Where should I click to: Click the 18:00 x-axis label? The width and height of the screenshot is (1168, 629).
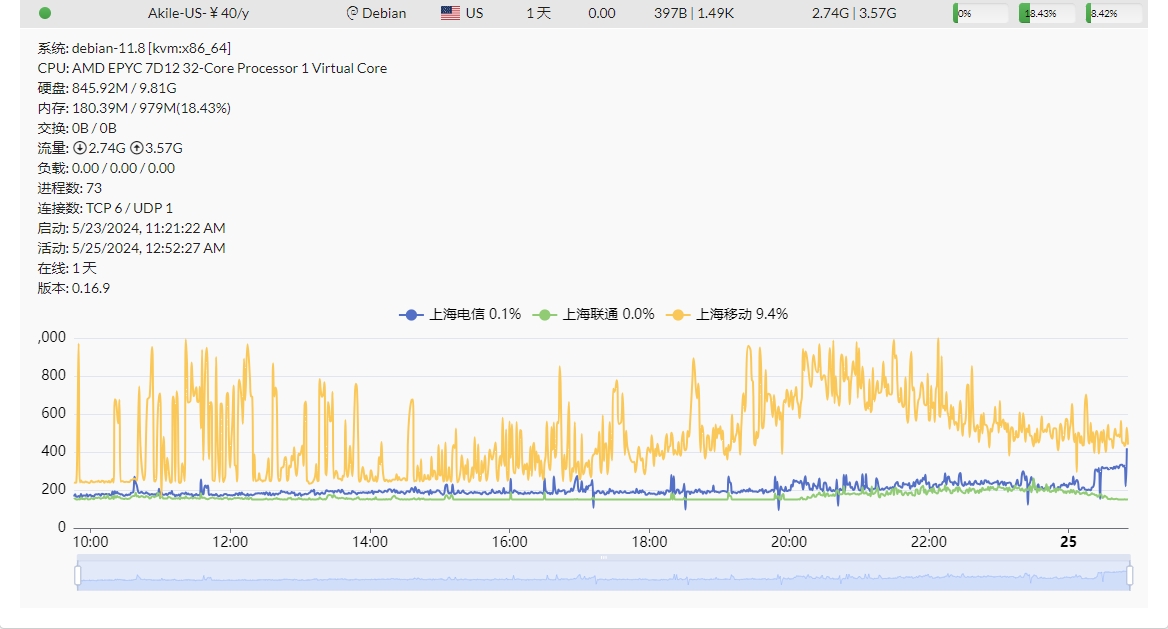coord(650,543)
